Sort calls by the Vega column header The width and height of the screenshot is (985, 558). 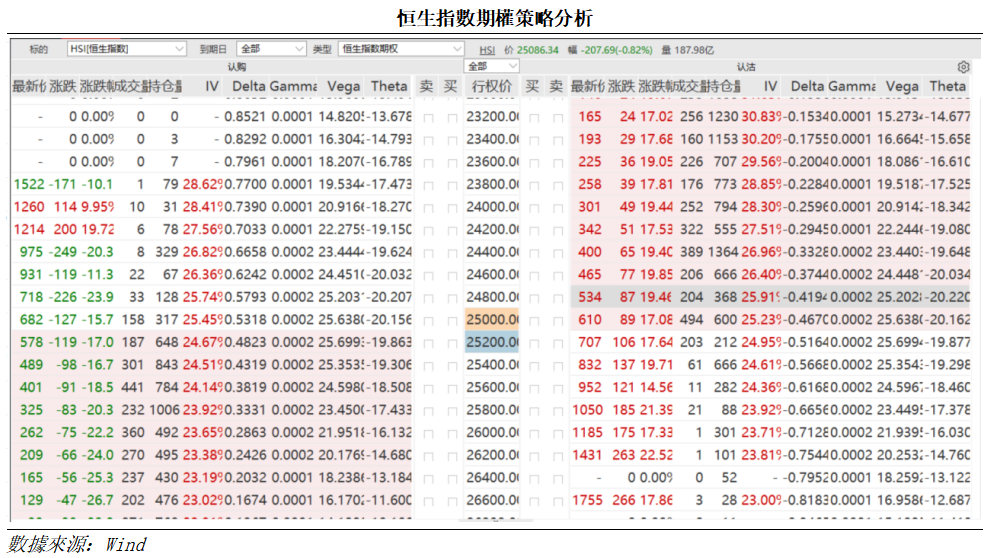tap(343, 86)
